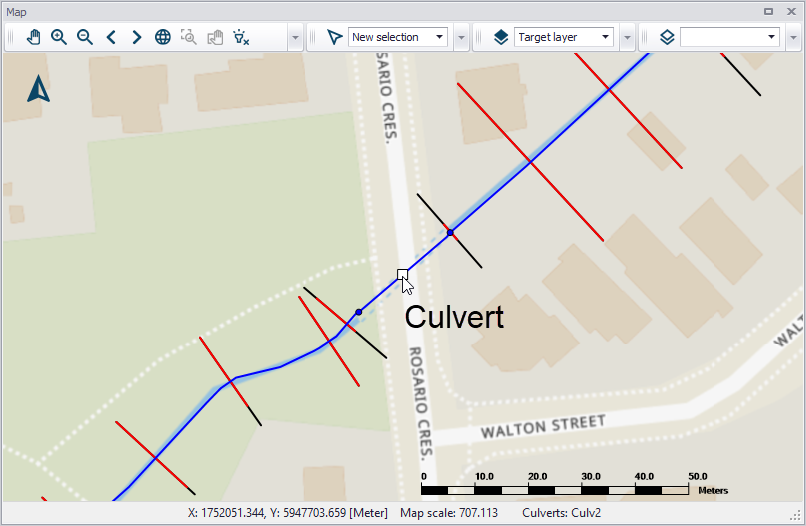This screenshot has height=526, width=806.
Task: Click the X, Y coordinate readout
Action: pyautogui.click(x=288, y=513)
